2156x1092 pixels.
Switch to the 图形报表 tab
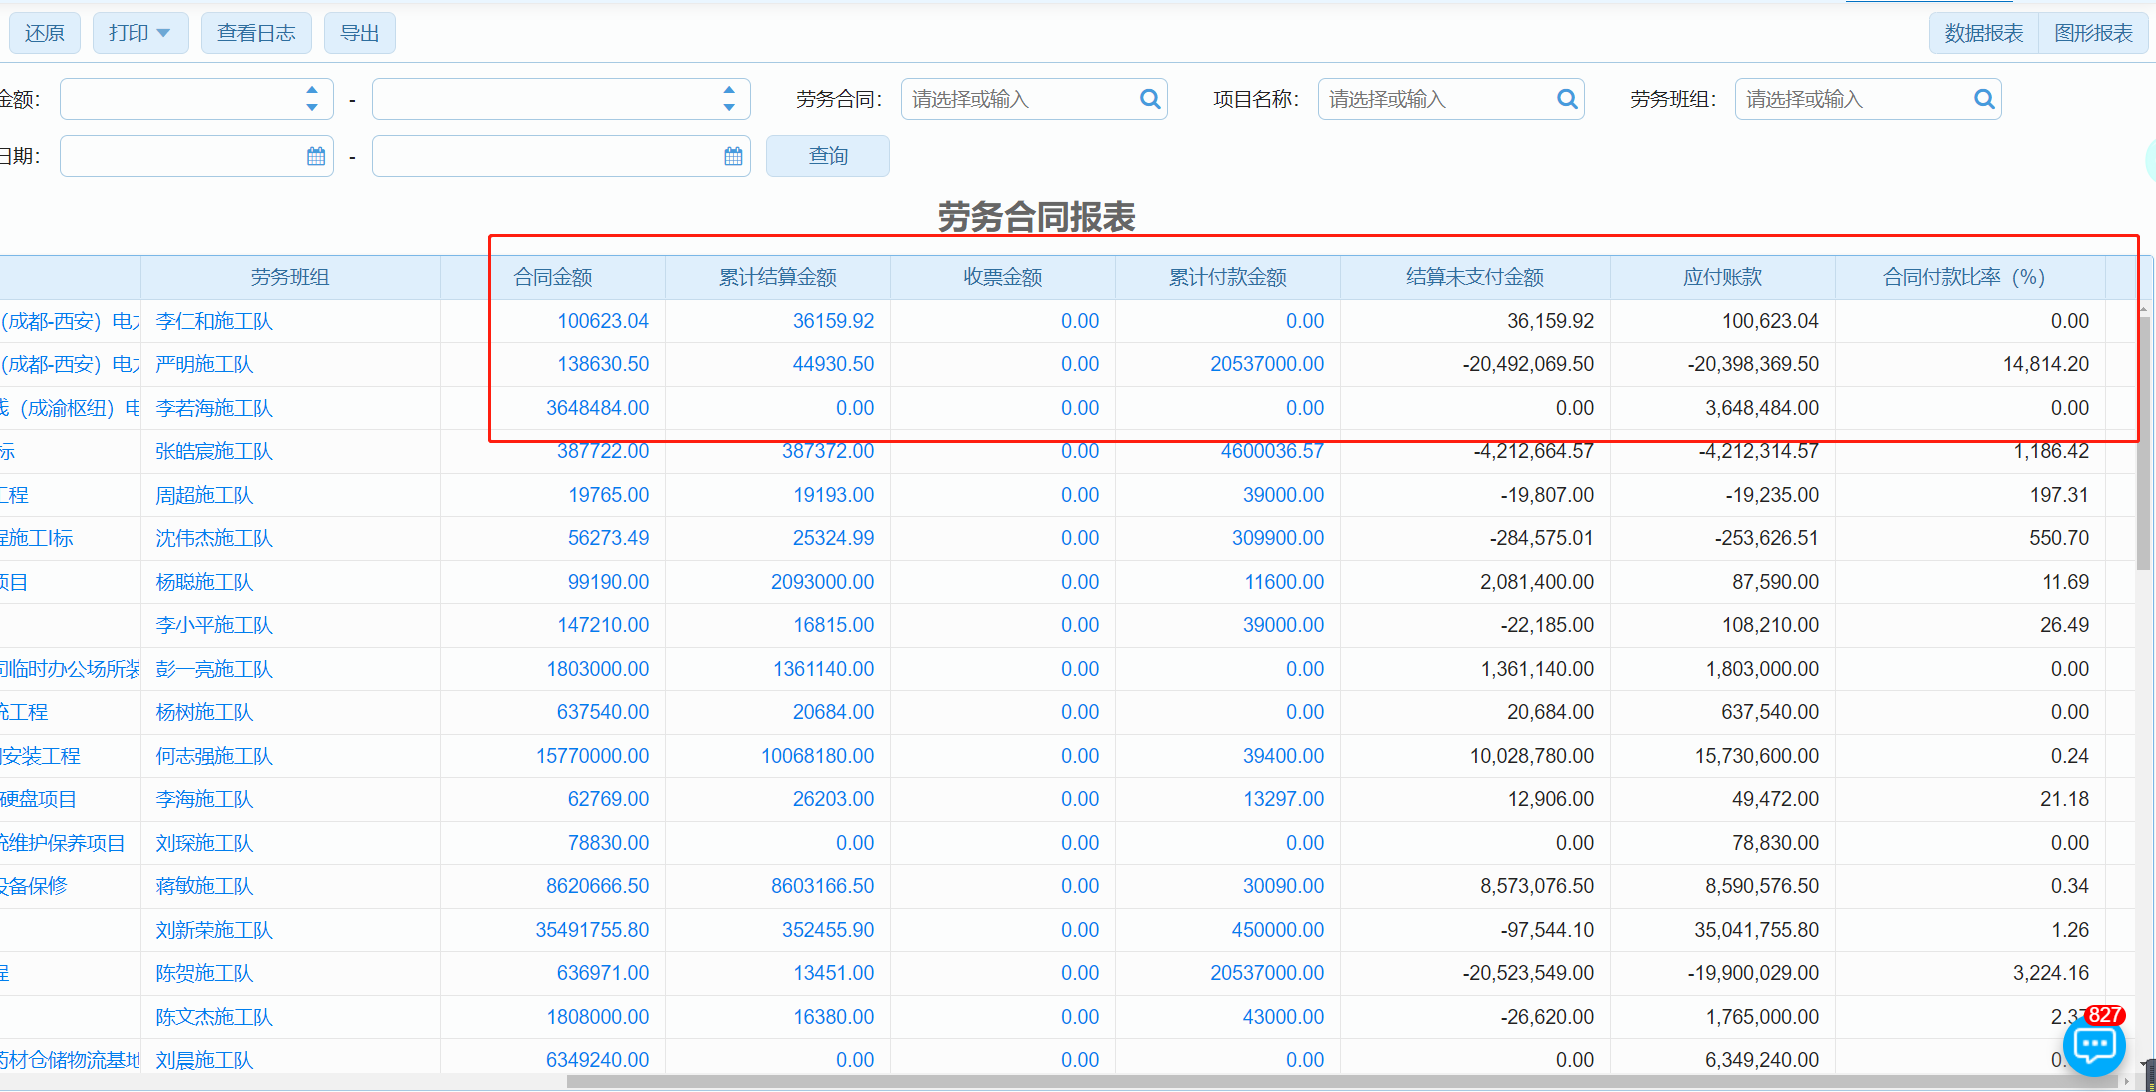tap(2093, 33)
